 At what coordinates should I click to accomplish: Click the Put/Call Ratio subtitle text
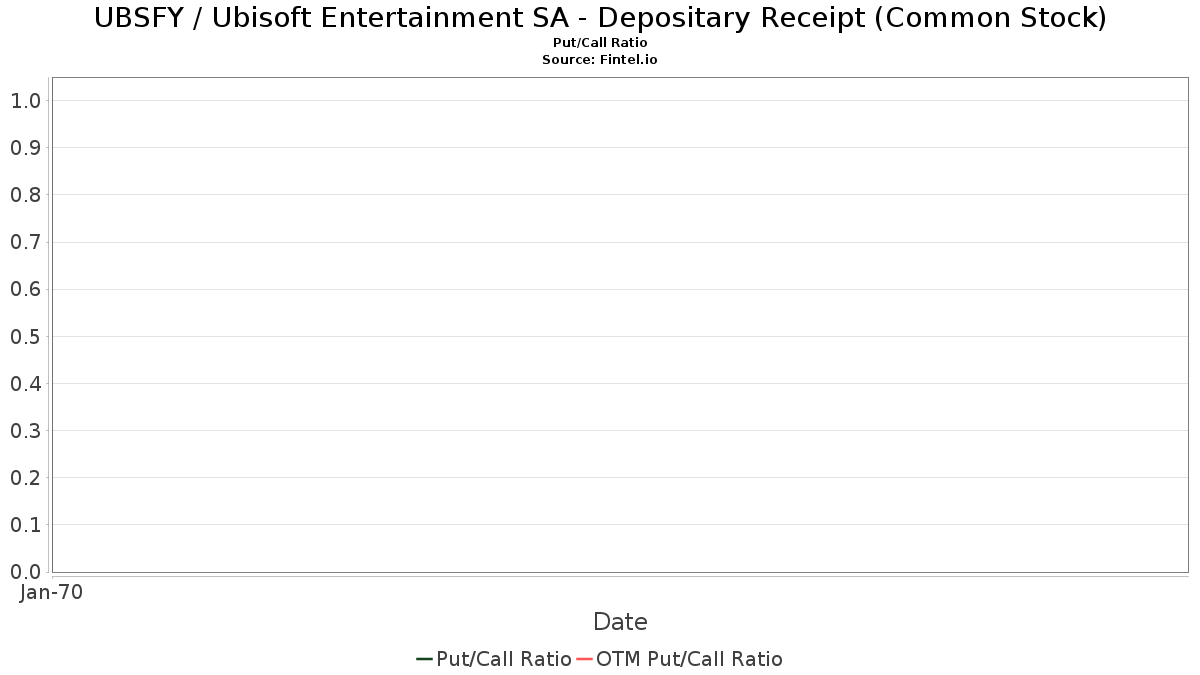pos(600,43)
